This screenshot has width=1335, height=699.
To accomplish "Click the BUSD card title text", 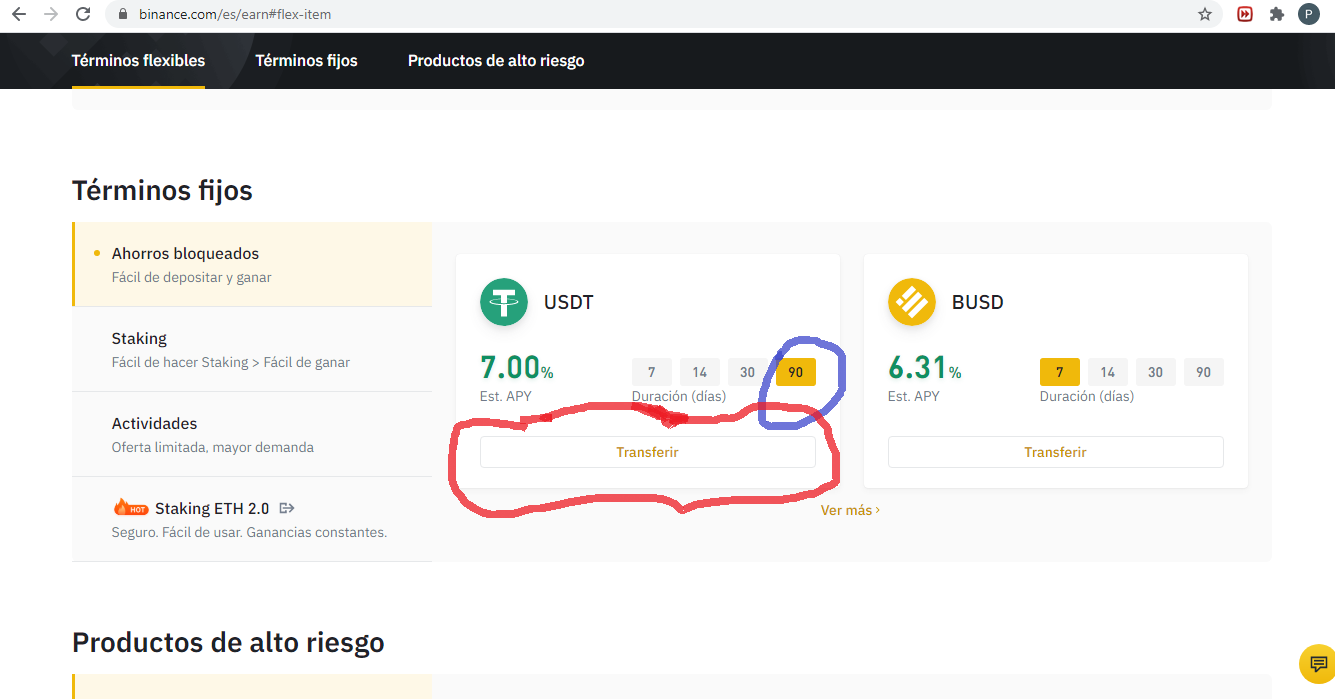I will pos(978,302).
